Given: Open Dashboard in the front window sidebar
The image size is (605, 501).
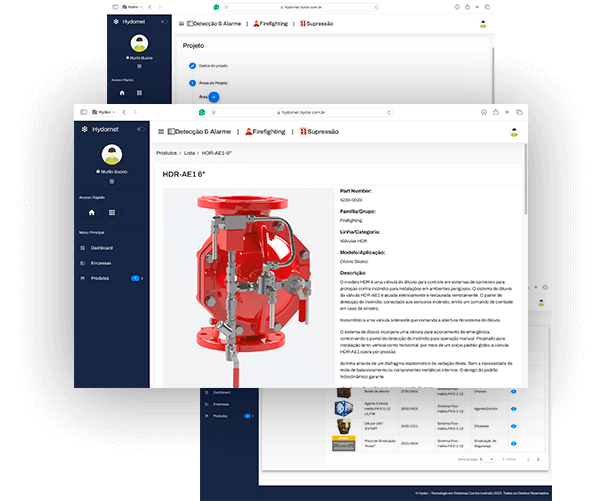Looking at the screenshot, I should [101, 248].
